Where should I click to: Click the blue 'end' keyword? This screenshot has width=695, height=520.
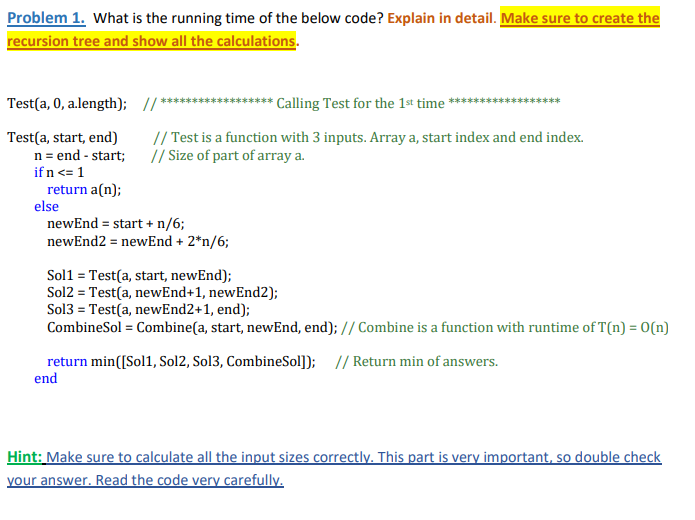pyautogui.click(x=46, y=379)
